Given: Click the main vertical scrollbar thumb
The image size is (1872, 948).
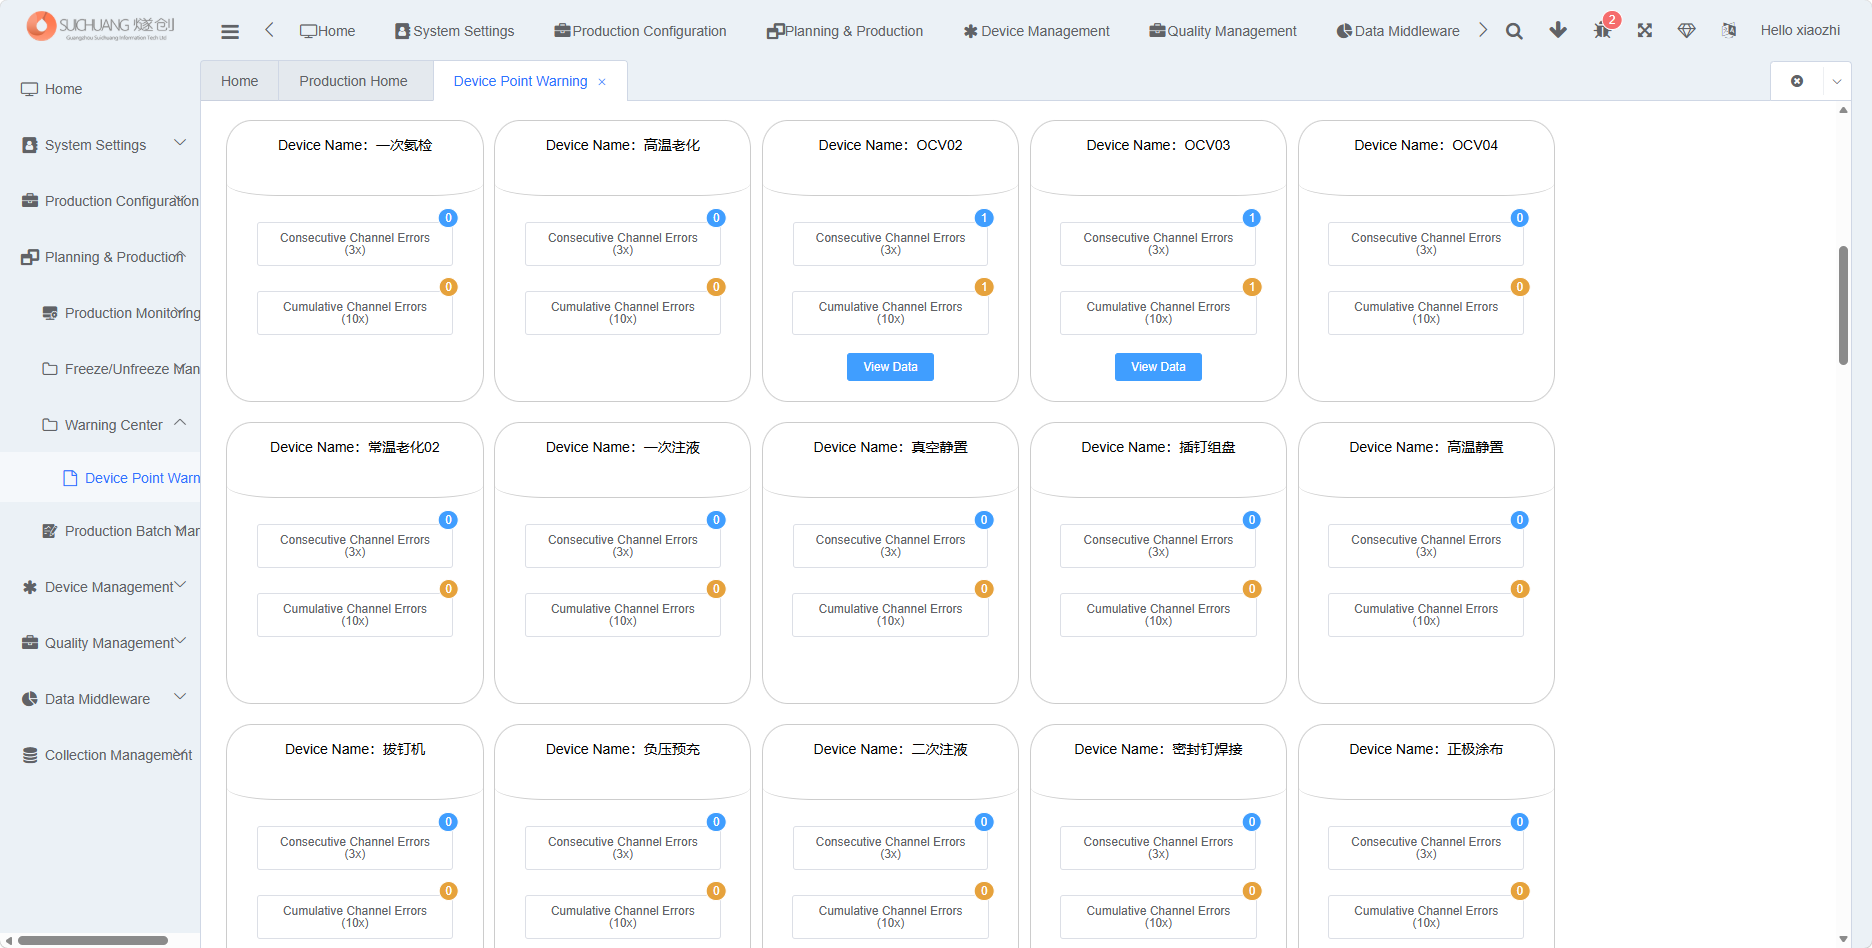Looking at the screenshot, I should pyautogui.click(x=1843, y=305).
